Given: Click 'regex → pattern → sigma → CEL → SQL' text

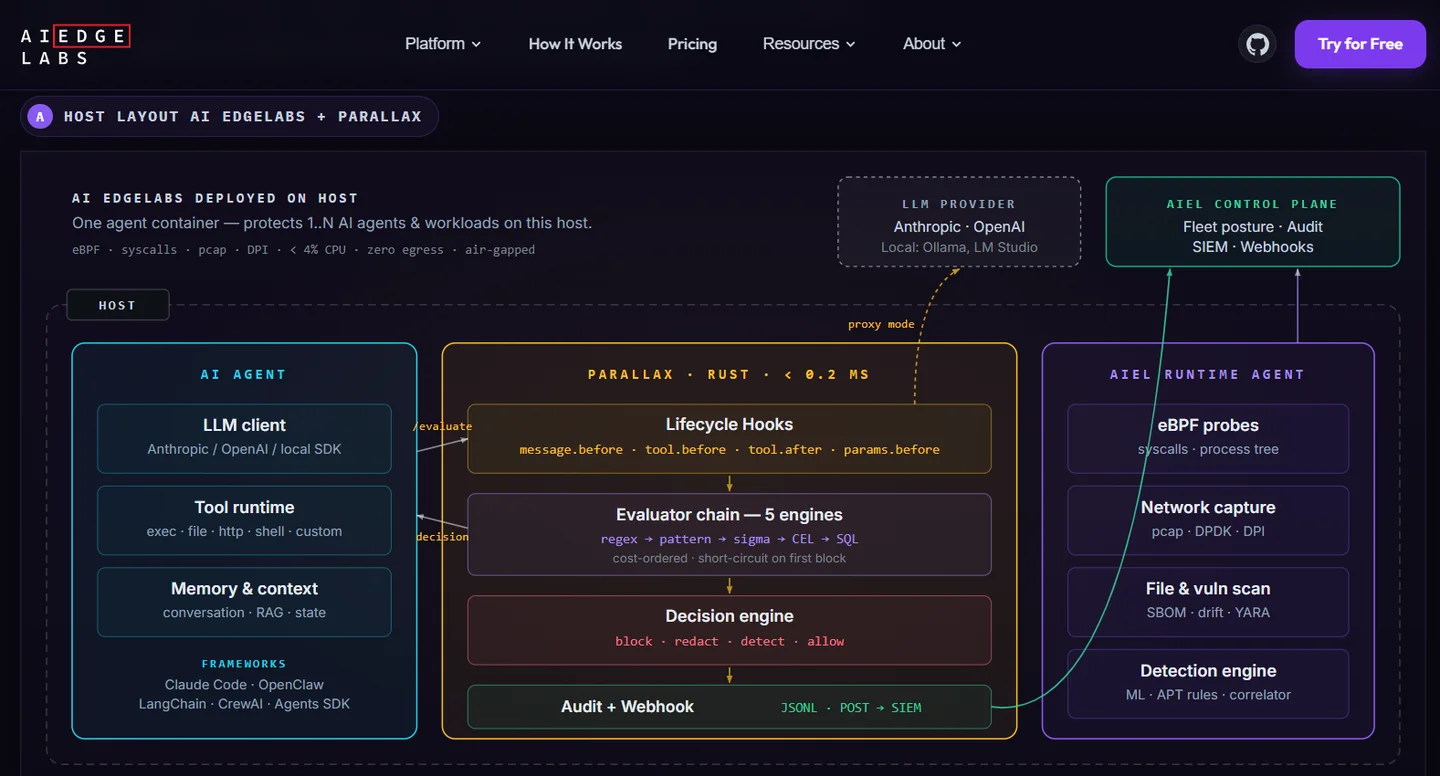Looking at the screenshot, I should (x=729, y=539).
